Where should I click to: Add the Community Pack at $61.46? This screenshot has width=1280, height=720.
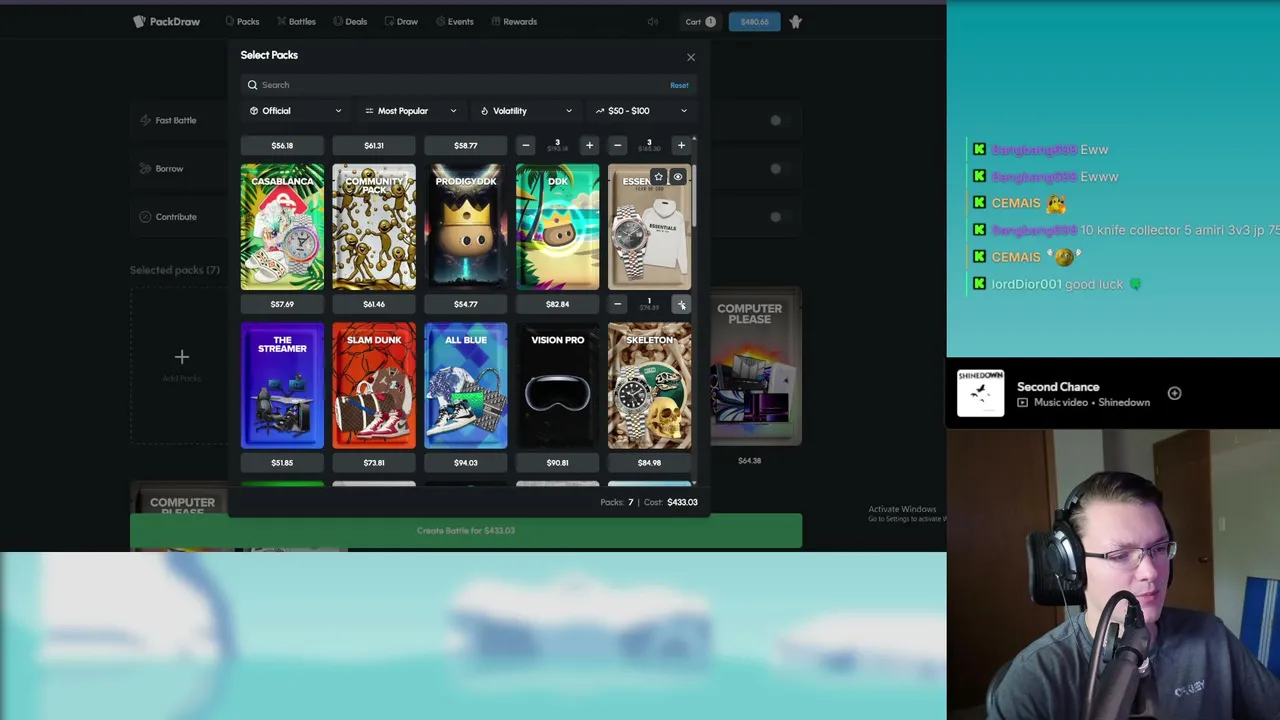(x=374, y=304)
